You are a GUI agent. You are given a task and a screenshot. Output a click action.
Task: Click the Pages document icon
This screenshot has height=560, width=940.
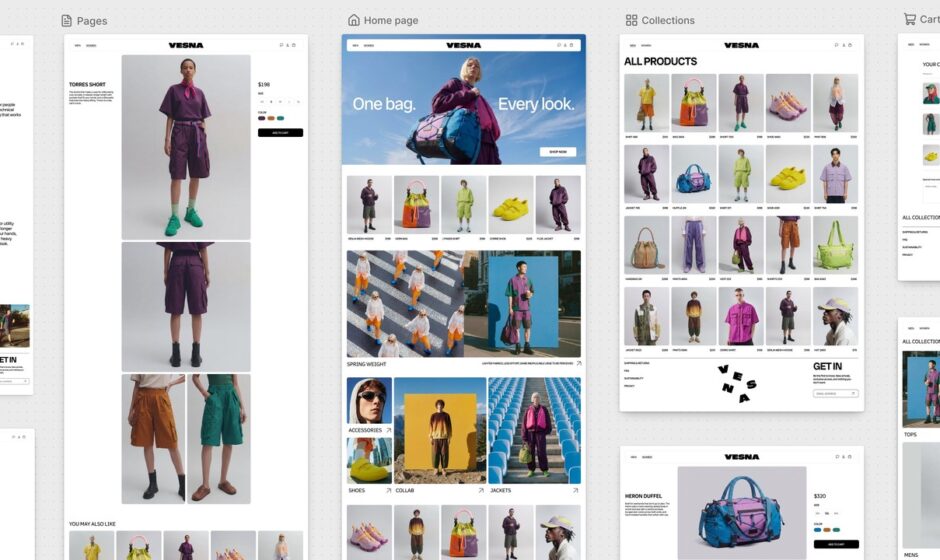67,21
